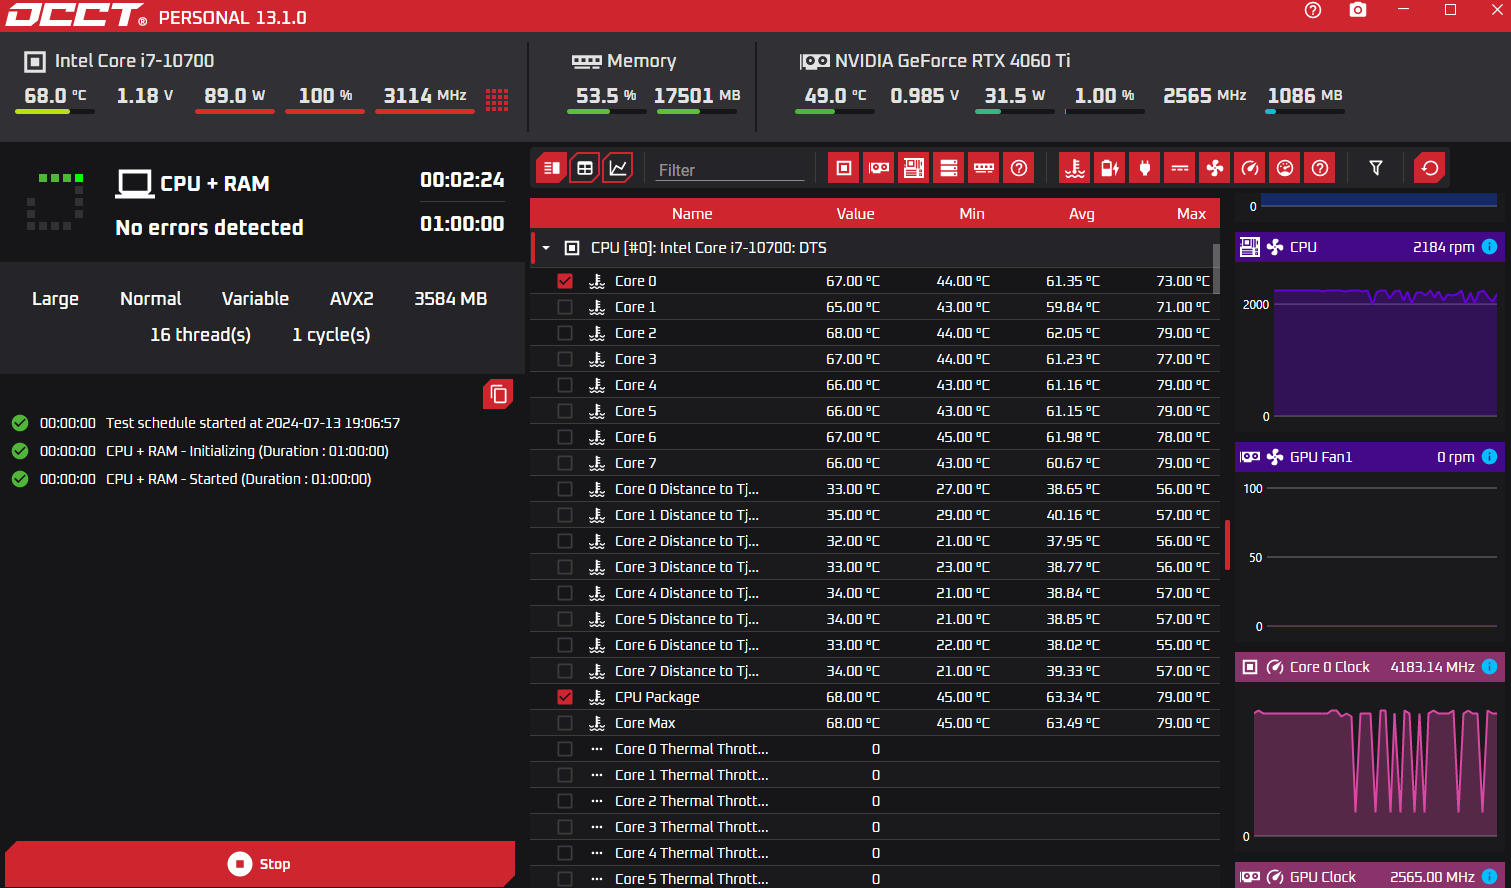Open info for CPU fan graph

coord(1489,247)
